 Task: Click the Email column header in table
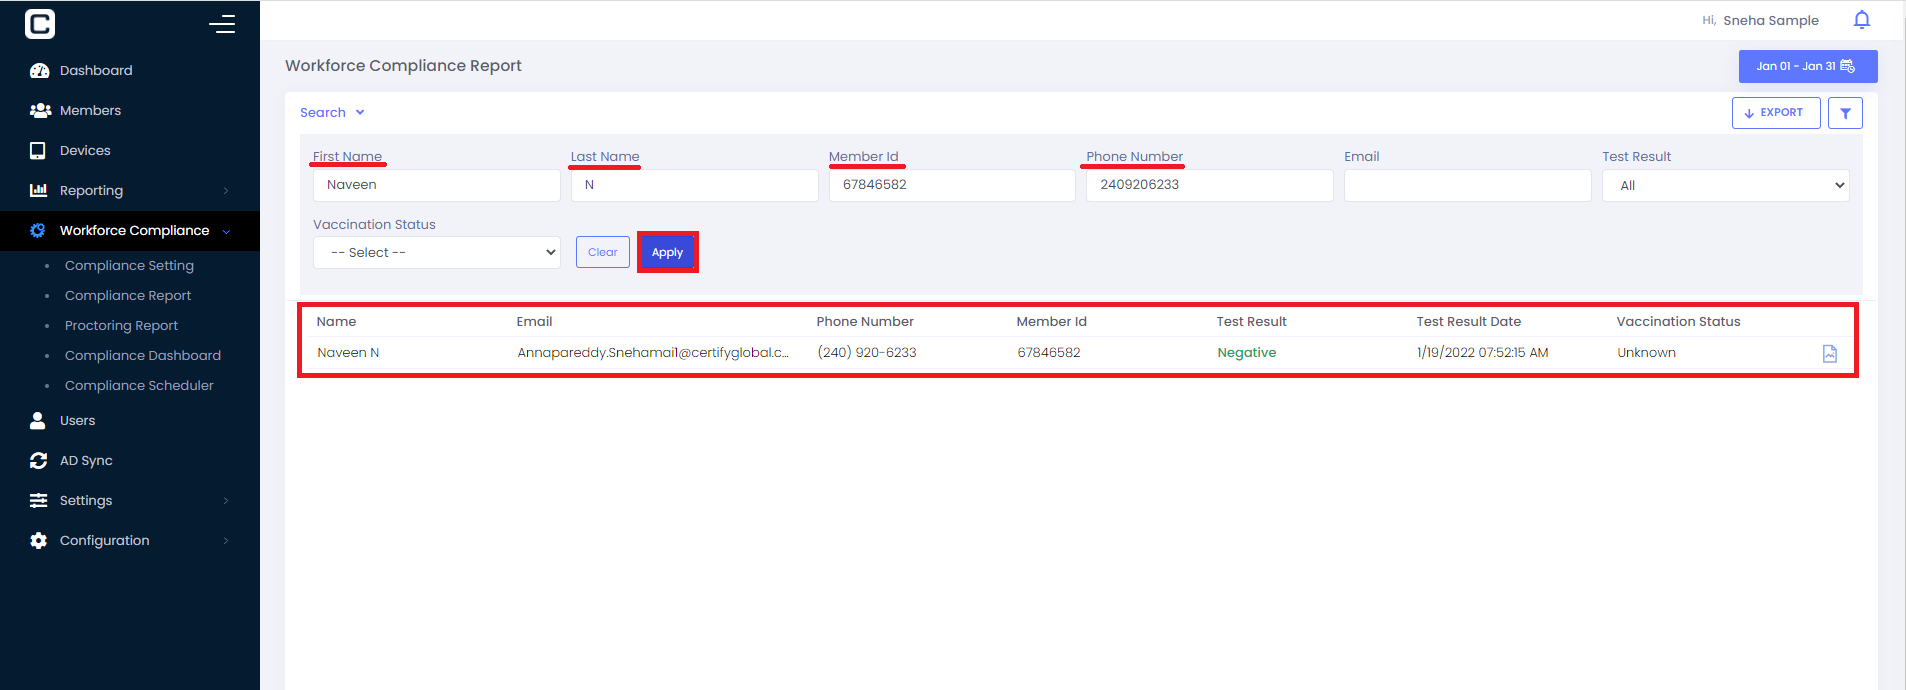click(534, 322)
